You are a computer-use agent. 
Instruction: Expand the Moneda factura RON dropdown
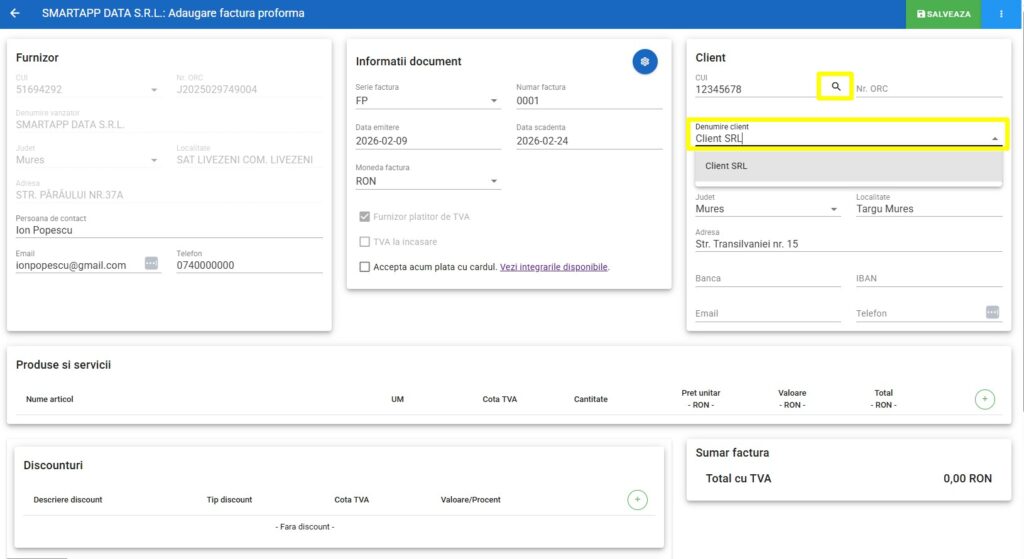point(428,182)
